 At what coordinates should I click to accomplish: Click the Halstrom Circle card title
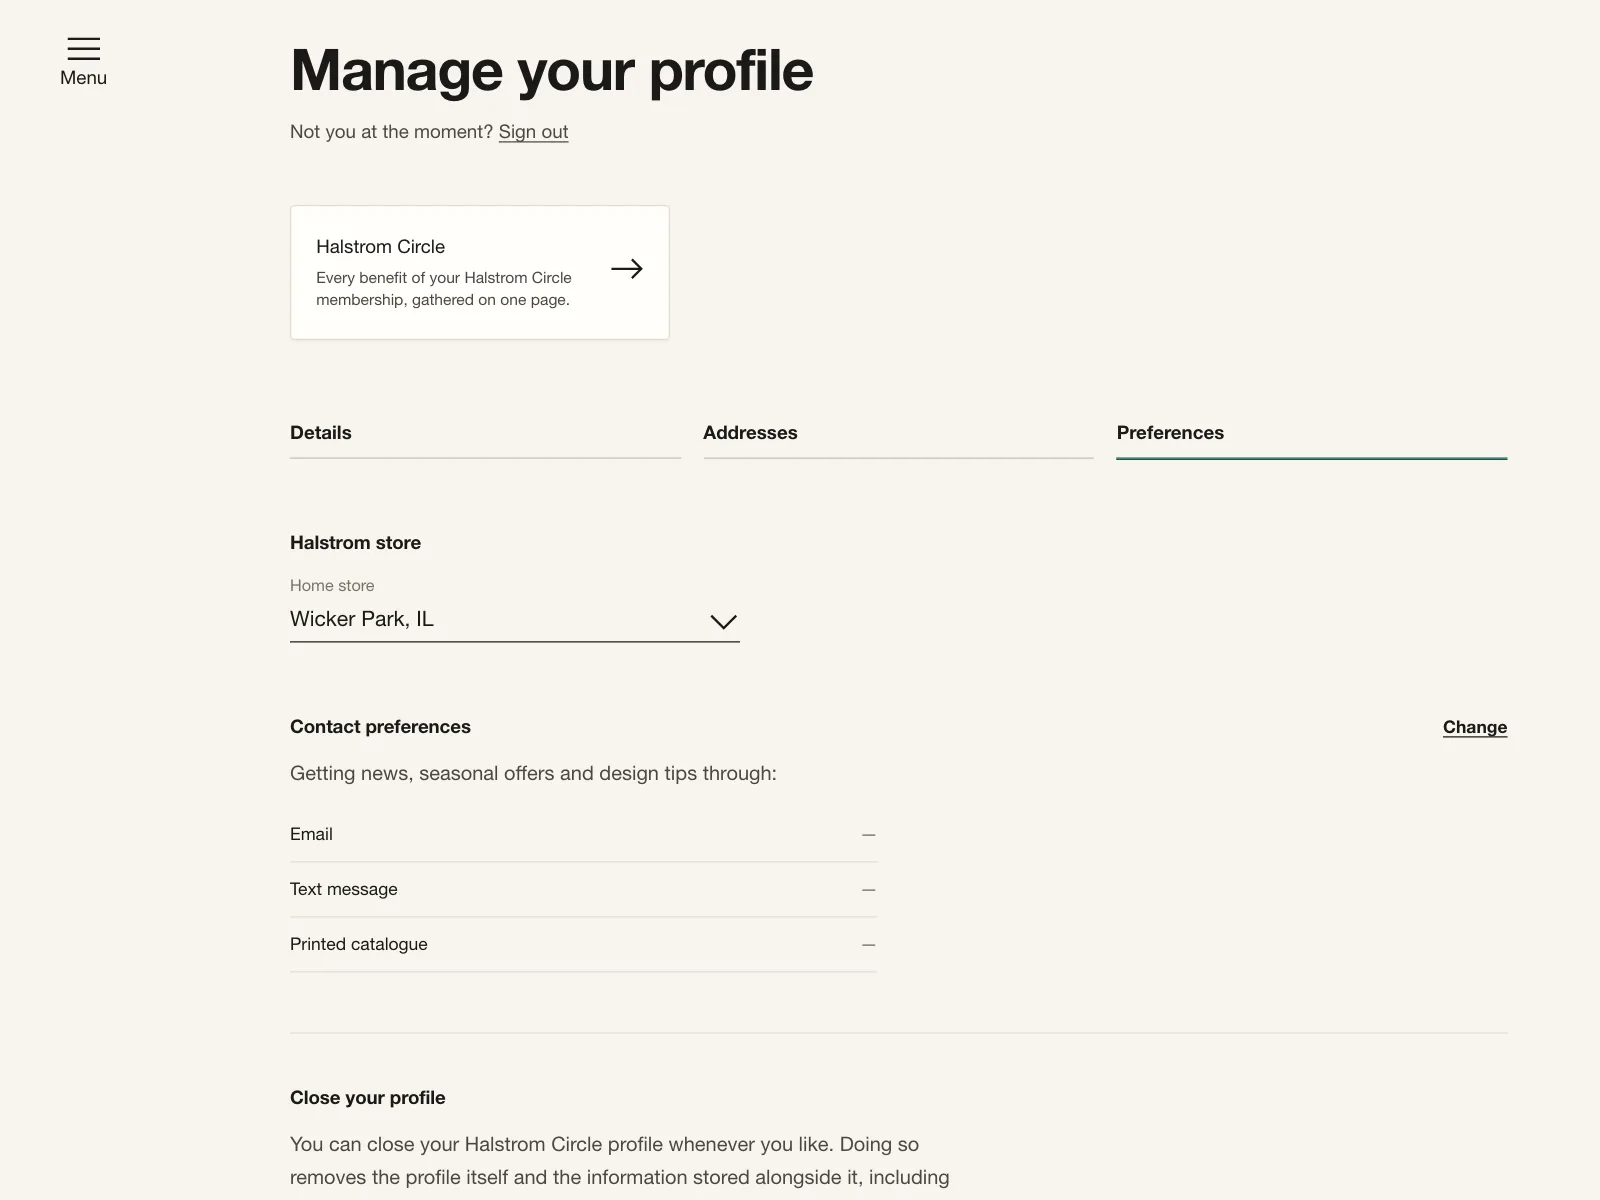pos(380,247)
